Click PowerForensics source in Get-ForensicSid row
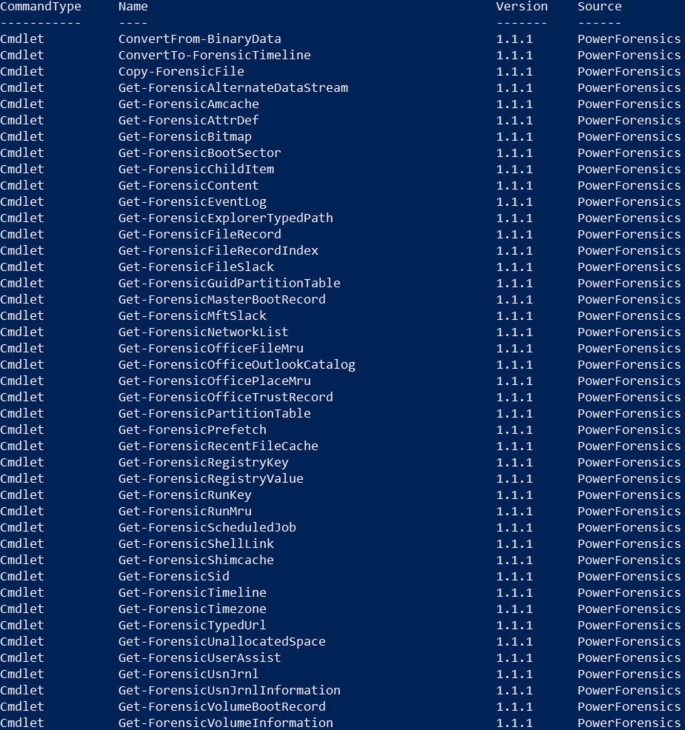This screenshot has width=685, height=730. click(x=629, y=577)
